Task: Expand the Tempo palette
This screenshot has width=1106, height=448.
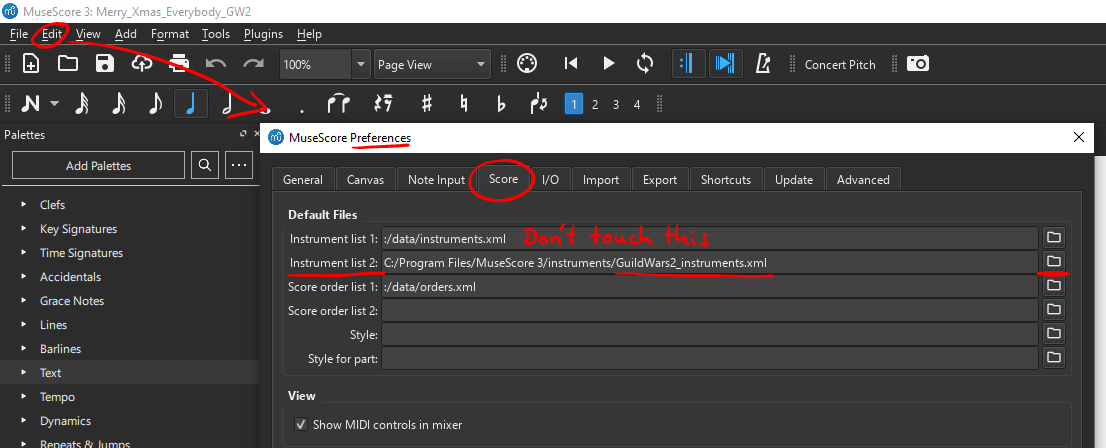Action: pyautogui.click(x=24, y=396)
